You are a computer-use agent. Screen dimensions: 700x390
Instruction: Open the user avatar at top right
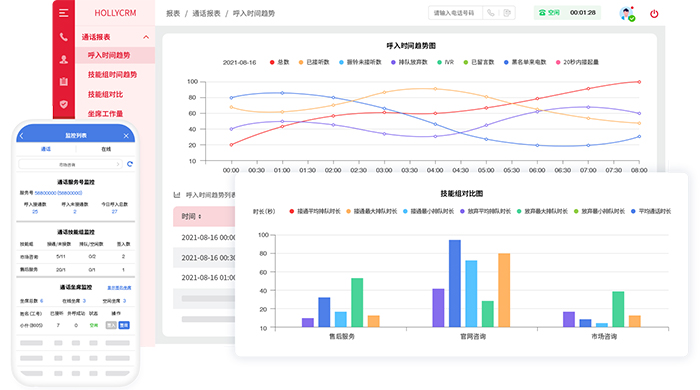click(x=627, y=13)
